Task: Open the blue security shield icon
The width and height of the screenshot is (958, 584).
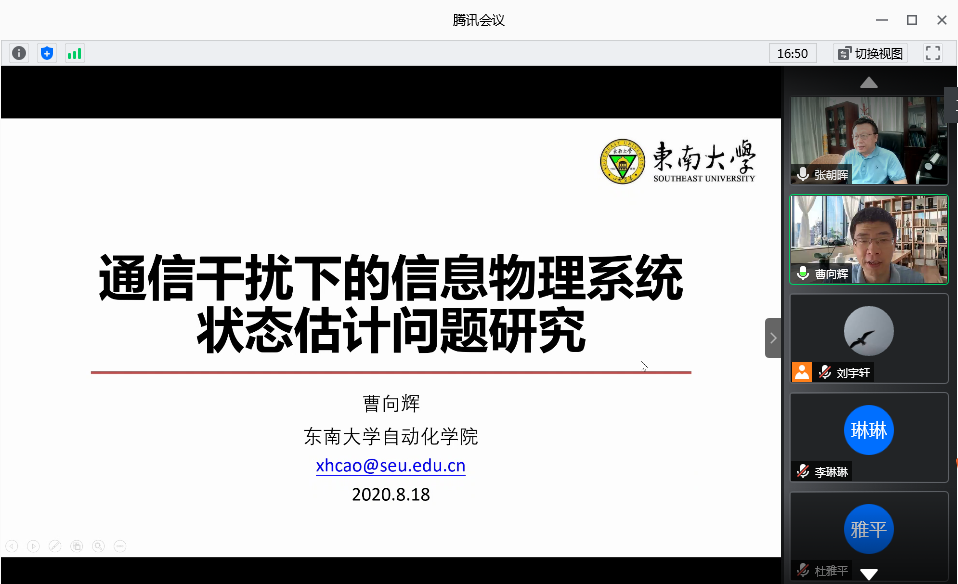Action: [x=47, y=53]
